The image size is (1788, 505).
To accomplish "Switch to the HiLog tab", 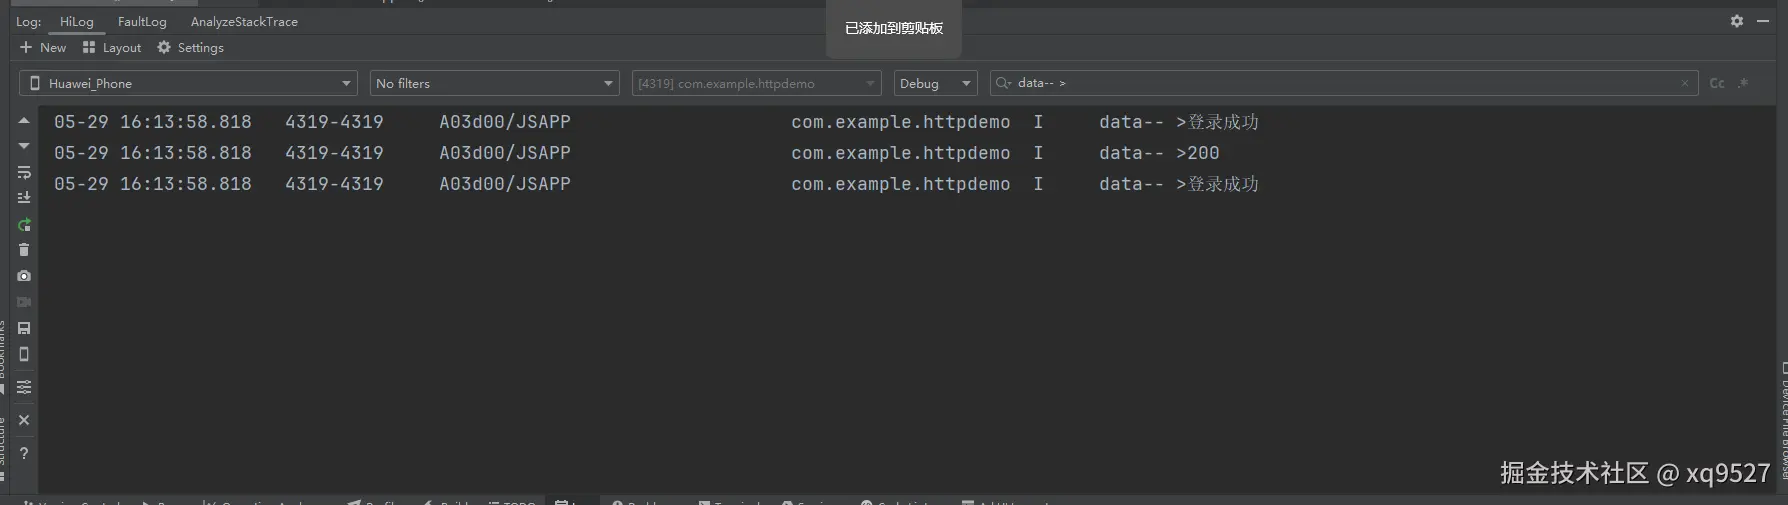I will pos(76,21).
